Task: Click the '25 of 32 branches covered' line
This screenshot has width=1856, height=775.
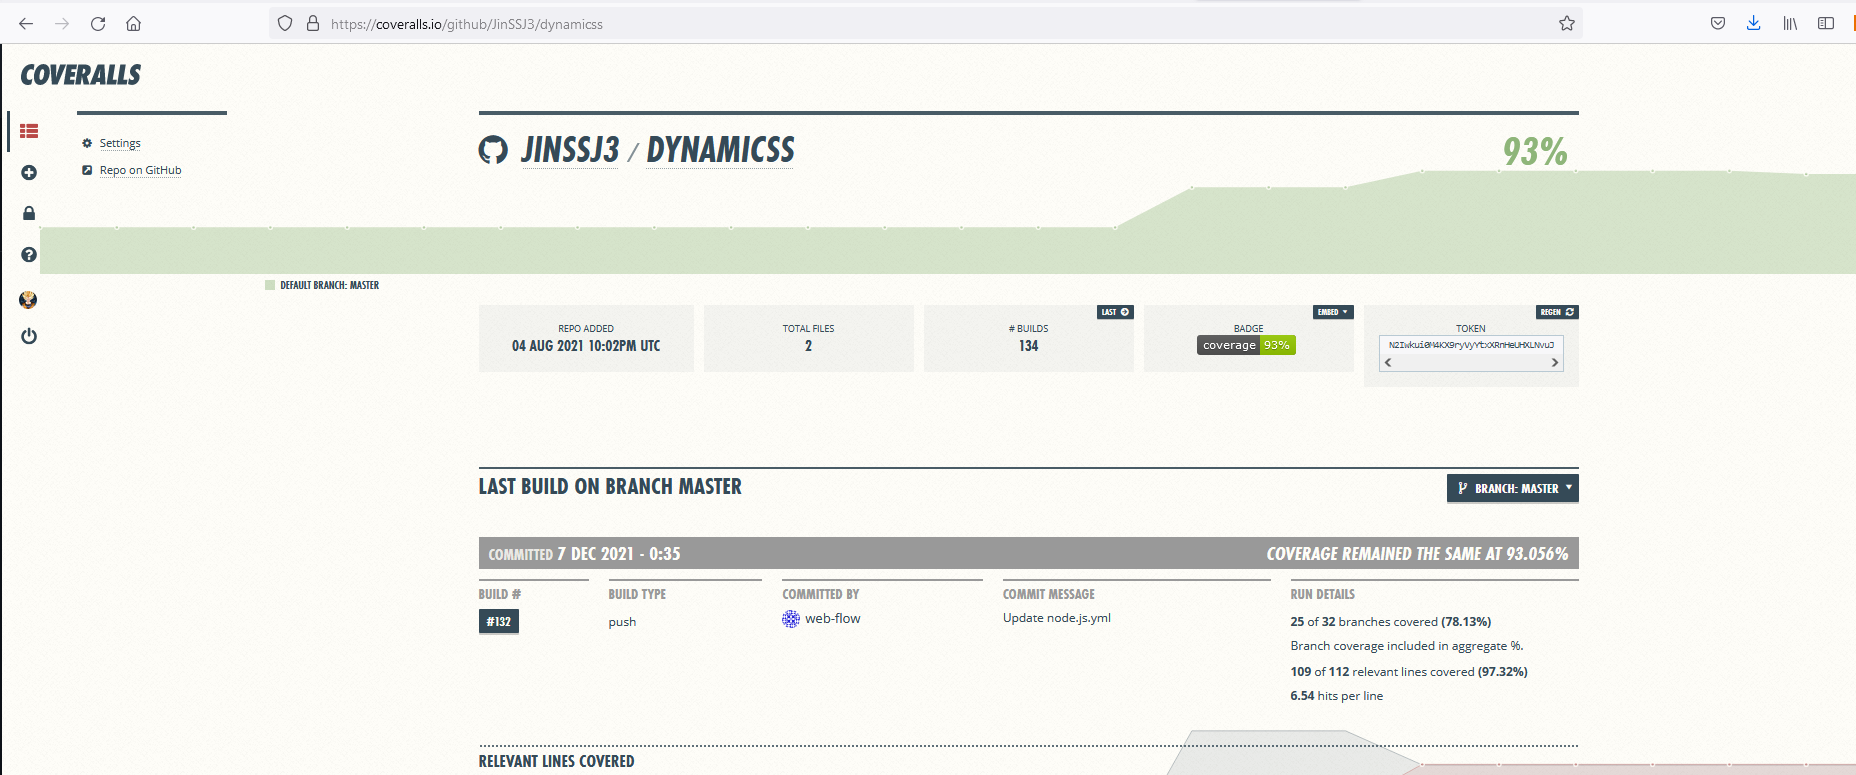Action: pyautogui.click(x=1390, y=622)
